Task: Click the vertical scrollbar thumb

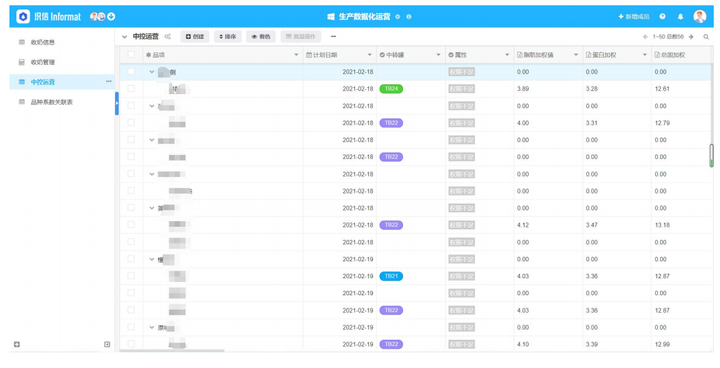Action: [x=711, y=155]
